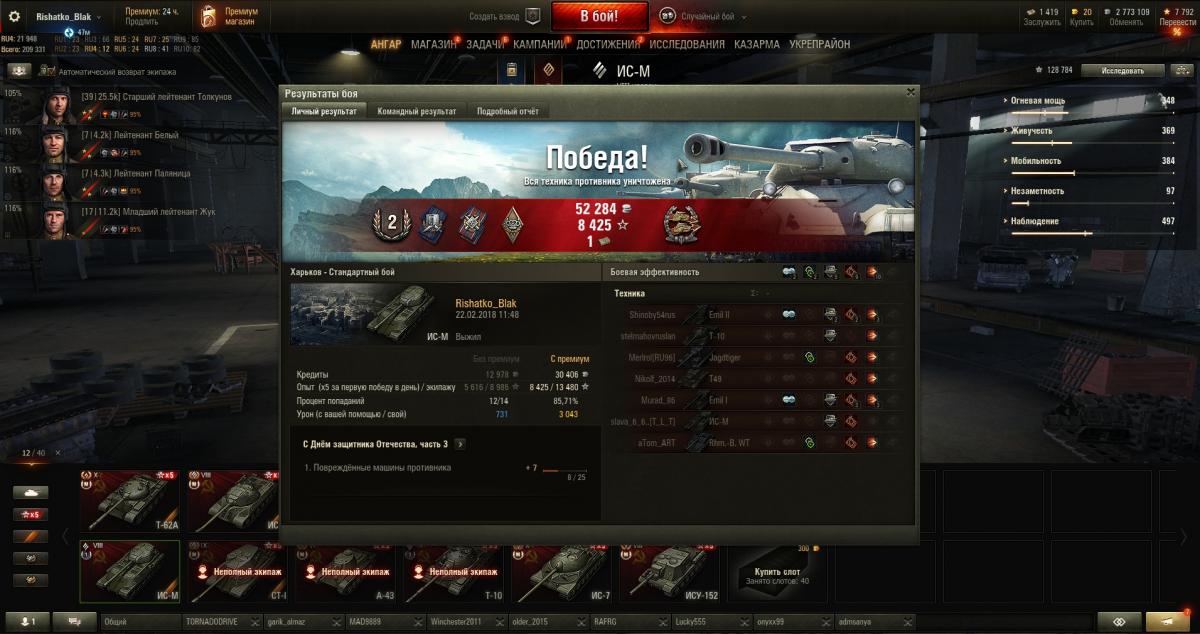Select the x5 first-victory bonus filter
This screenshot has width=1200, height=634.
click(30, 514)
